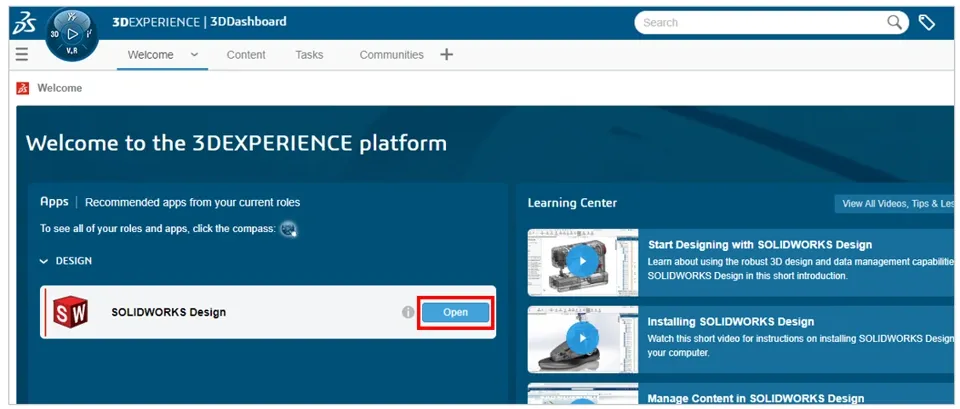
Task: Collapse the DESIGN section
Action: [43, 261]
